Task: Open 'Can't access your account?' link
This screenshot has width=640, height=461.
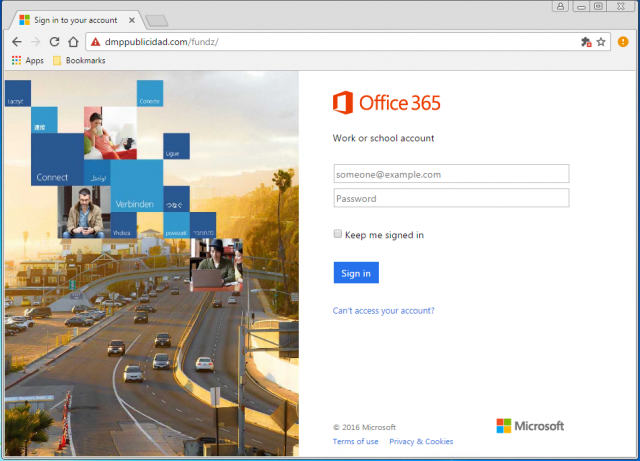Action: coord(383,311)
